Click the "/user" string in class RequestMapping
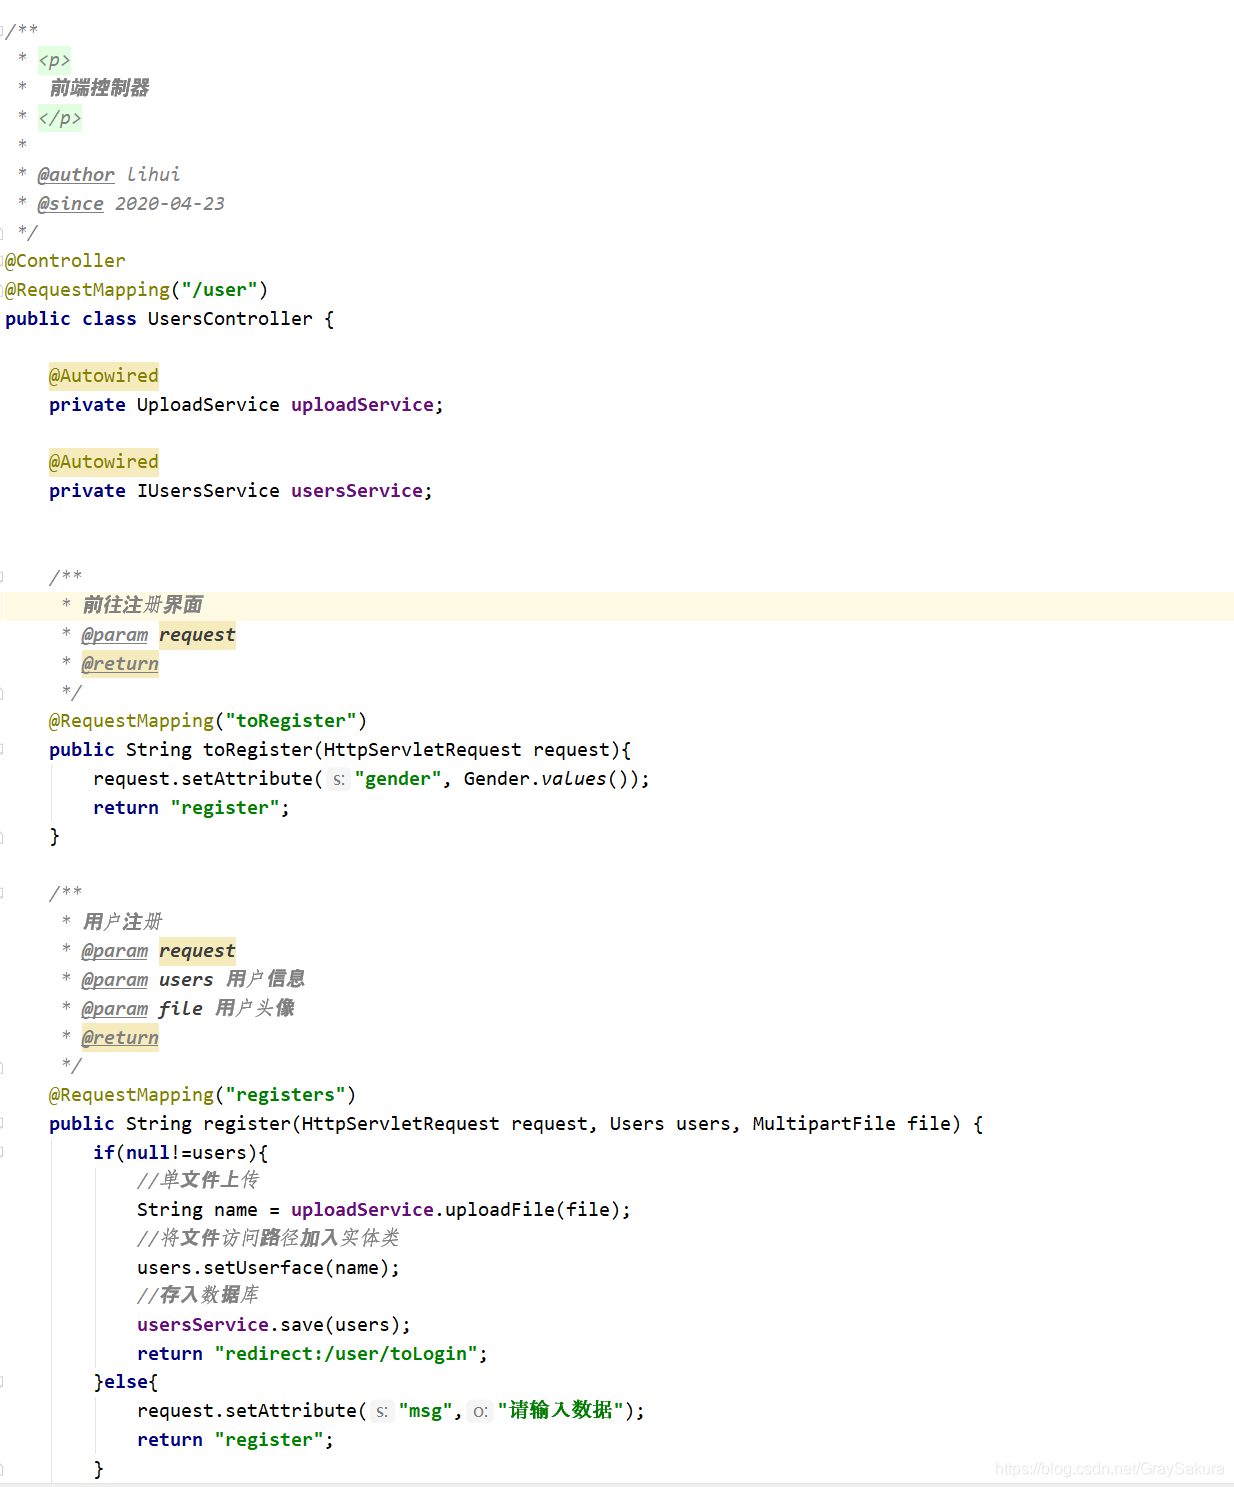The image size is (1234, 1487). (x=219, y=290)
